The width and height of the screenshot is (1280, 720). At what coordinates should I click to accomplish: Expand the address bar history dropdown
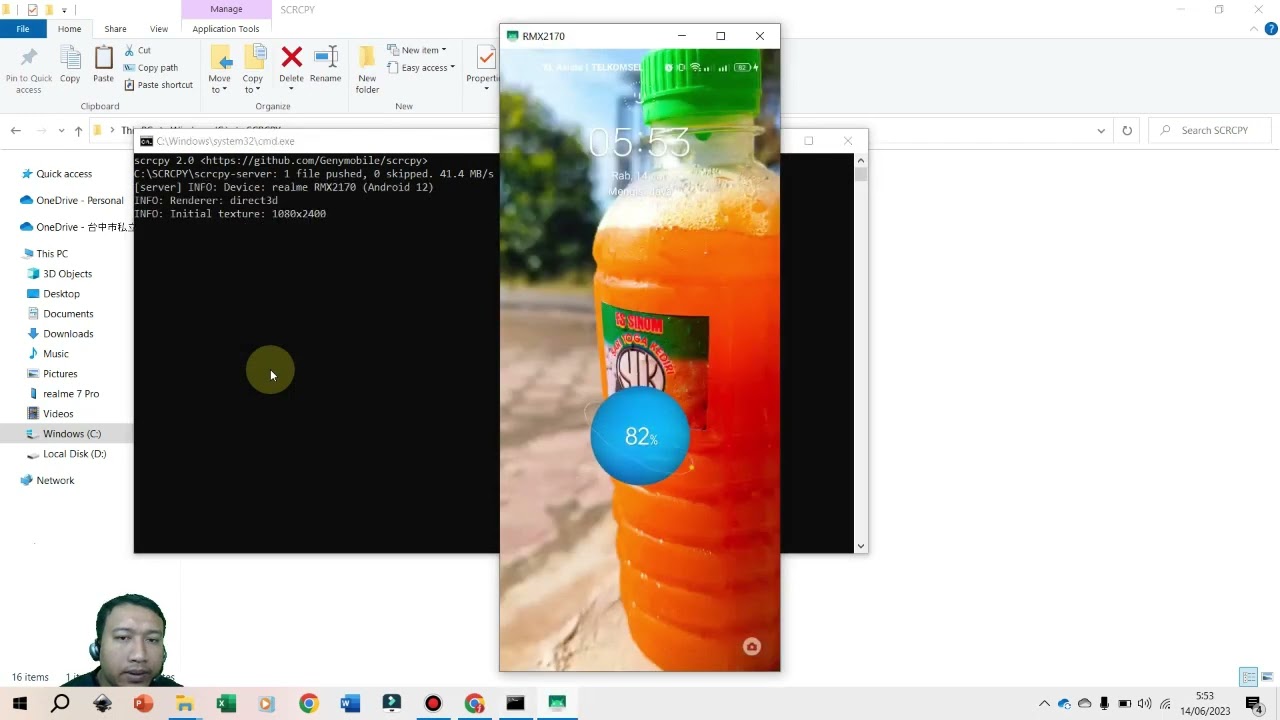click(x=1101, y=130)
